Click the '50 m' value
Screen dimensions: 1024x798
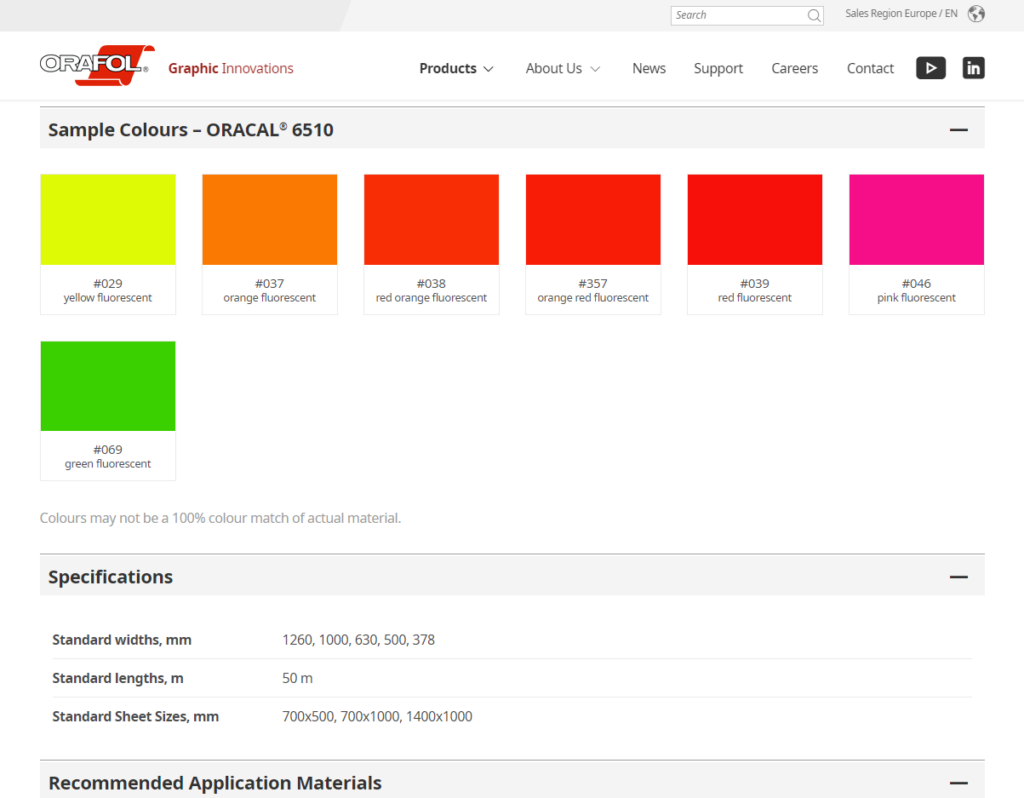click(297, 678)
